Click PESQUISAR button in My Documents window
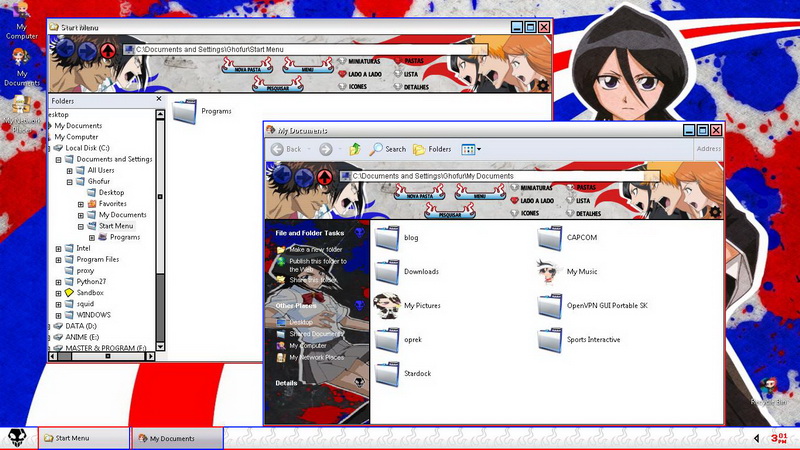 click(x=450, y=211)
